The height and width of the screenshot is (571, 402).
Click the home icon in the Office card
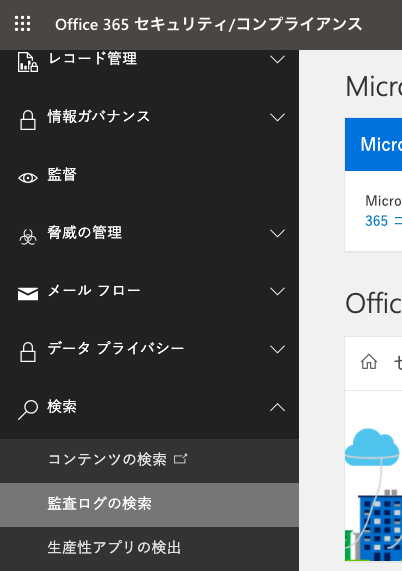369,362
